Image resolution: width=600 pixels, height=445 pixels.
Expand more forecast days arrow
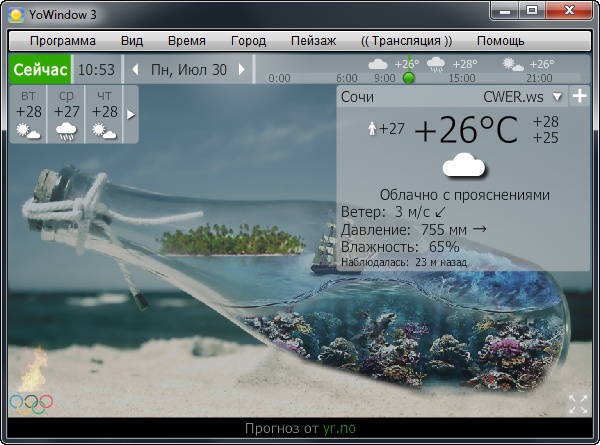click(130, 114)
